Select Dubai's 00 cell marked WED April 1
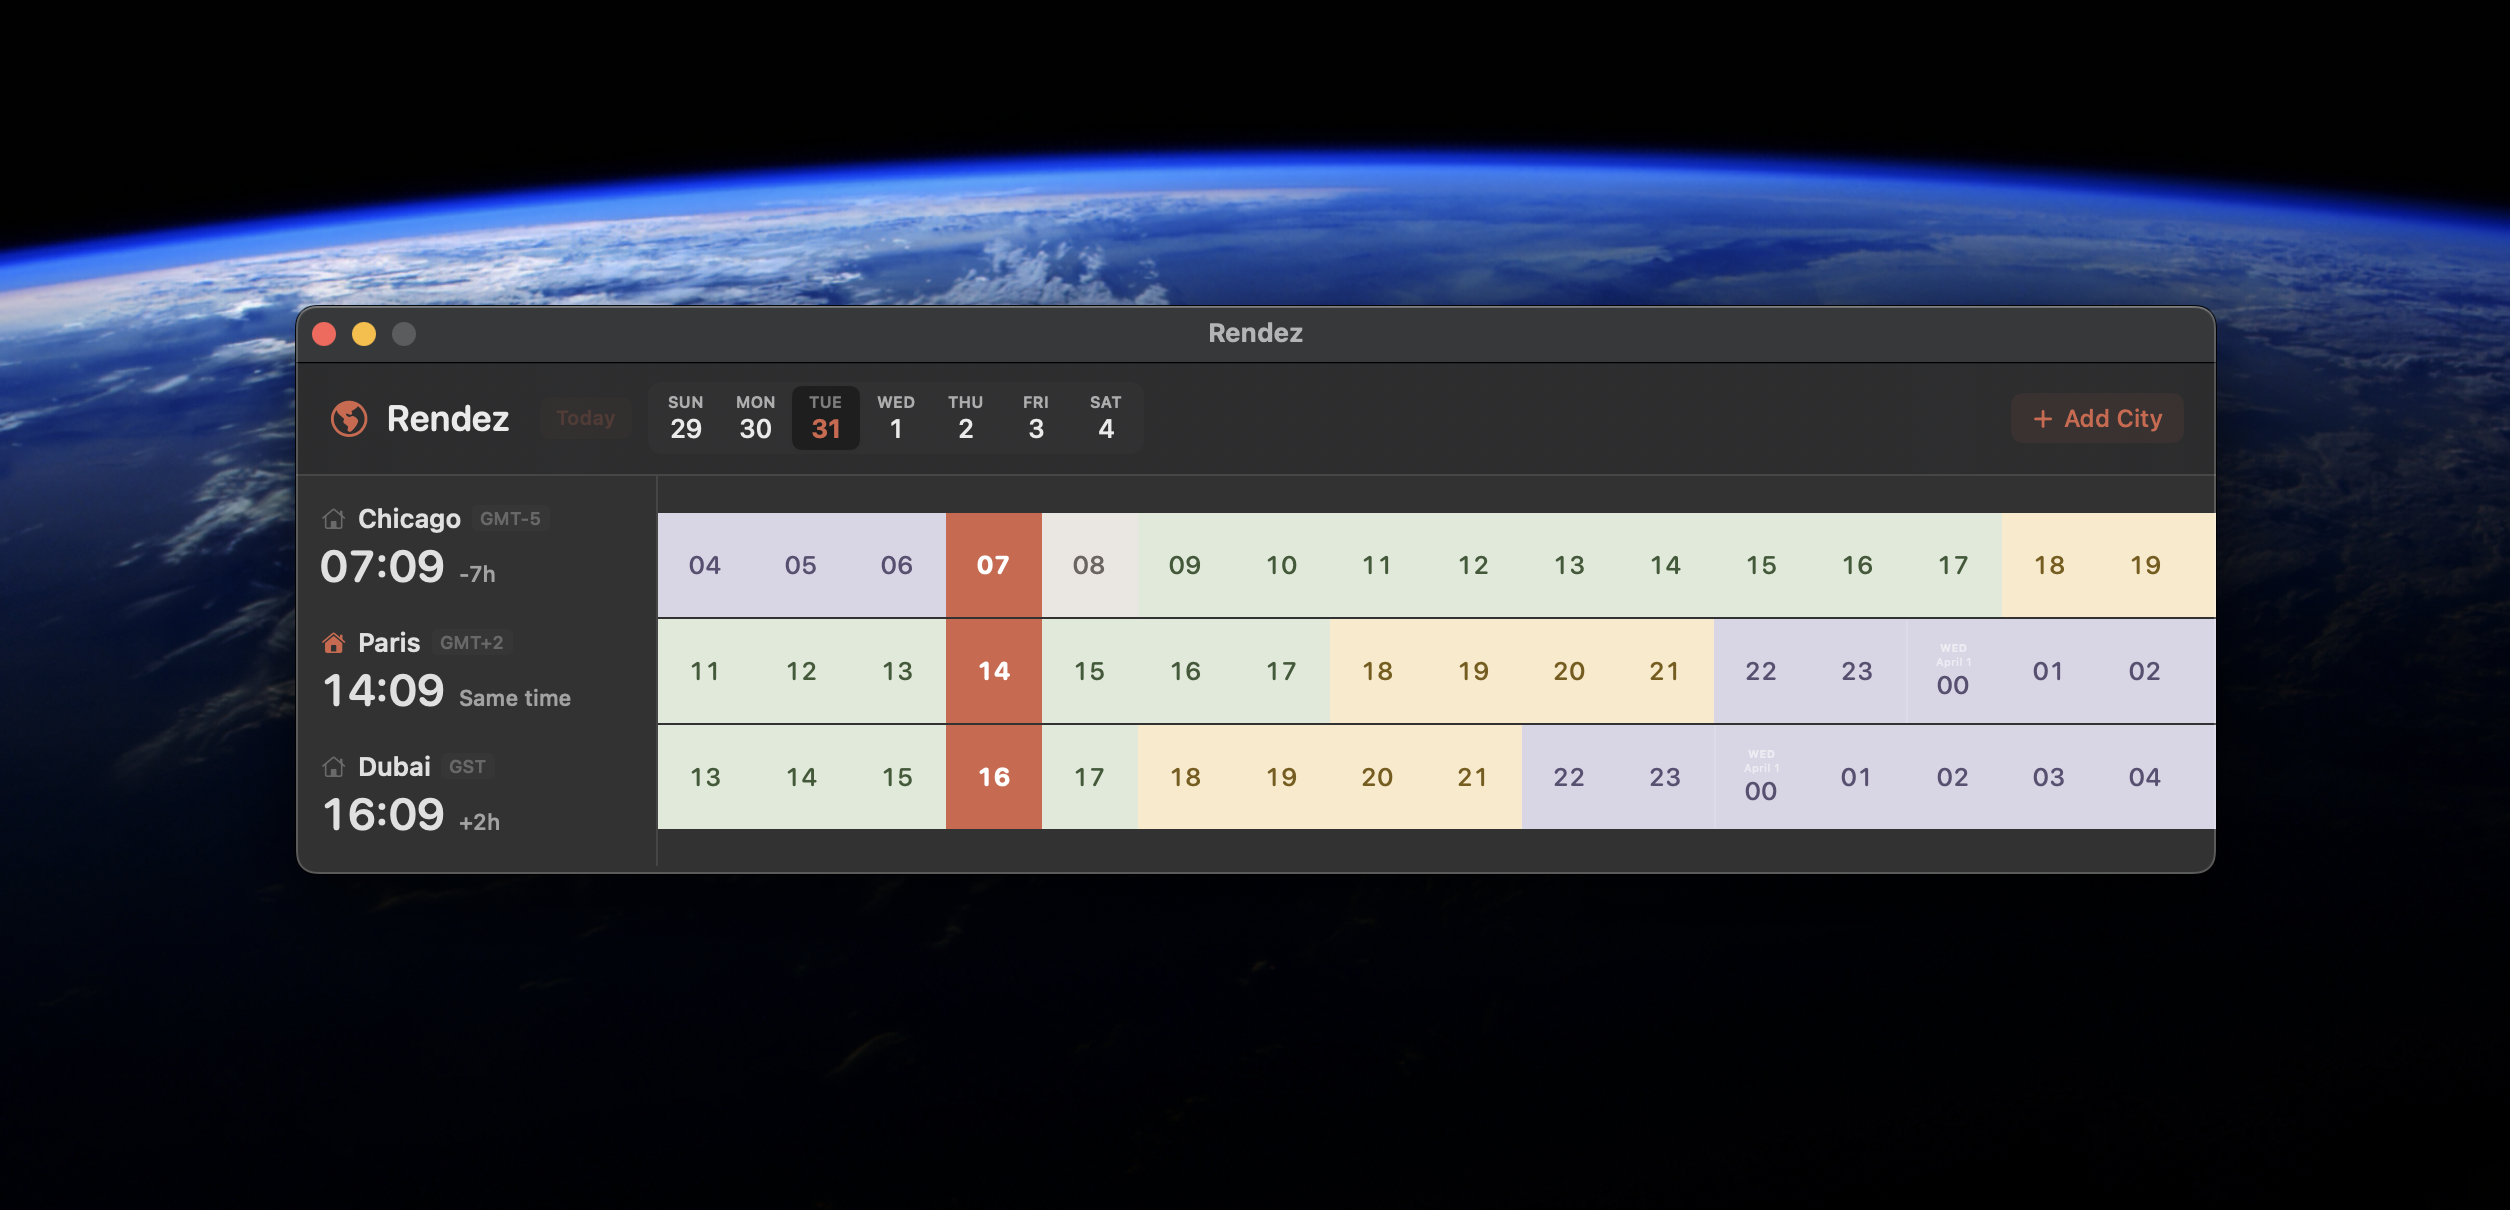Viewport: 2510px width, 1210px height. (x=1761, y=777)
